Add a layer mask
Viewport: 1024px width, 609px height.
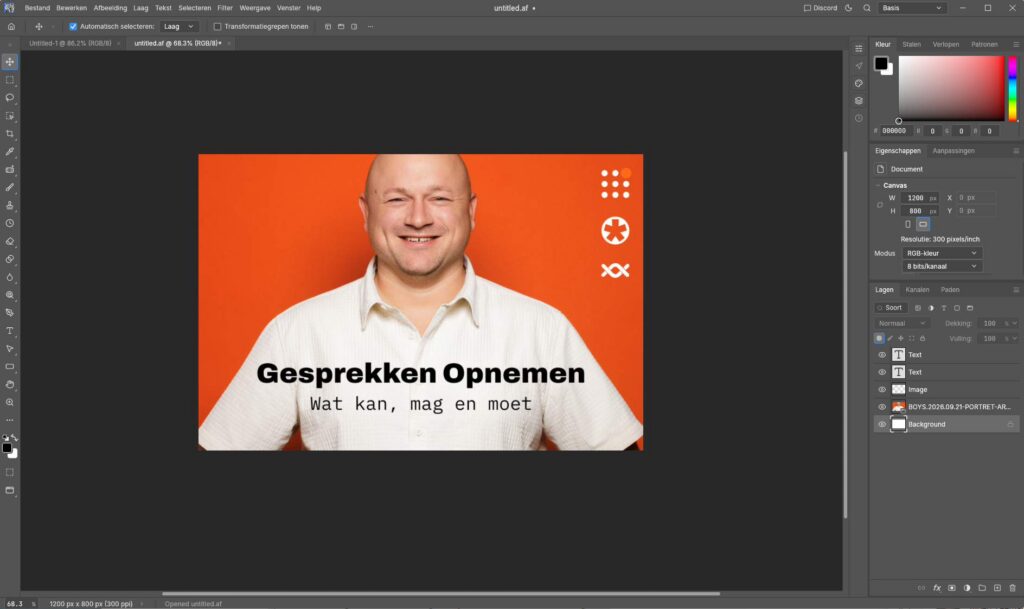point(952,588)
